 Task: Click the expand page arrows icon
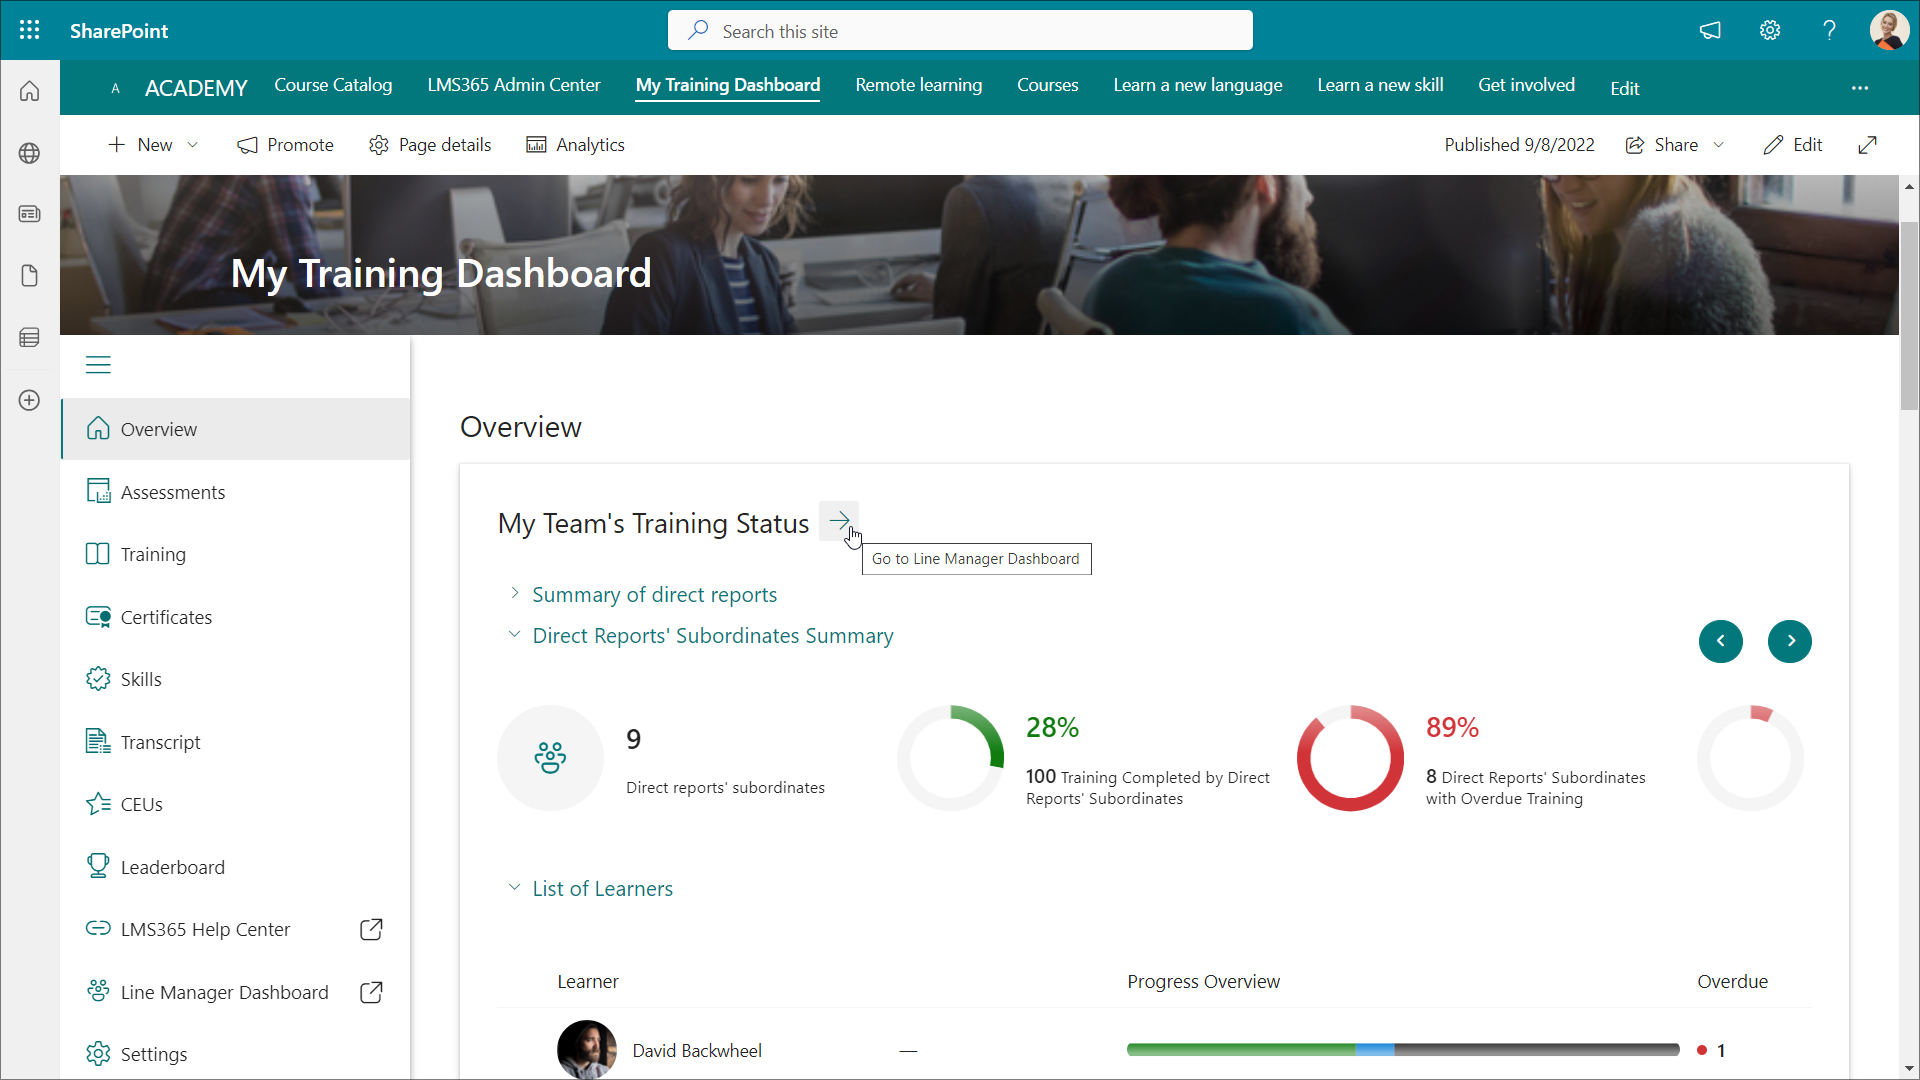1867,145
